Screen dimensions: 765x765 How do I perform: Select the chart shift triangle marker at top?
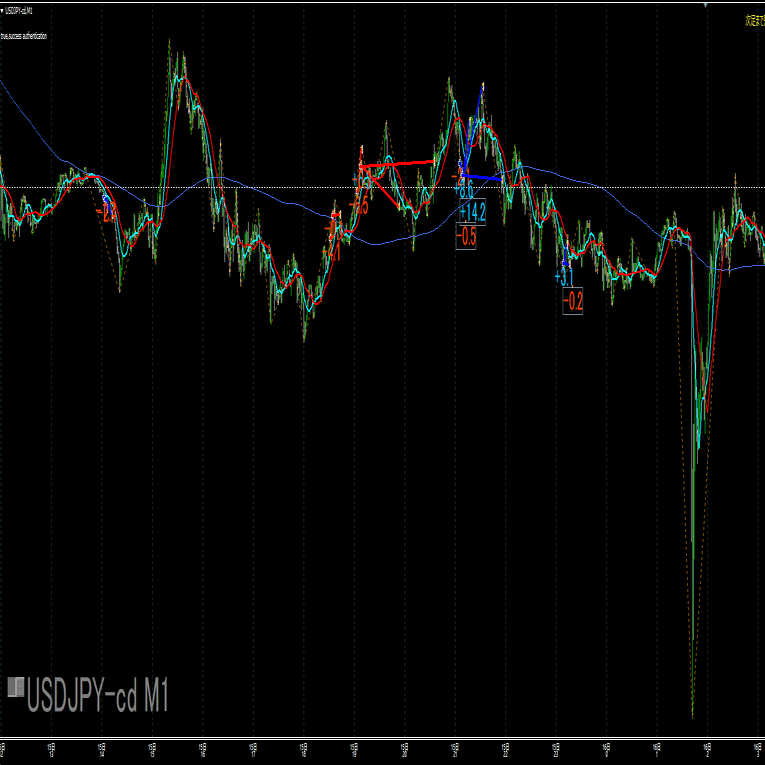pyautogui.click(x=705, y=5)
